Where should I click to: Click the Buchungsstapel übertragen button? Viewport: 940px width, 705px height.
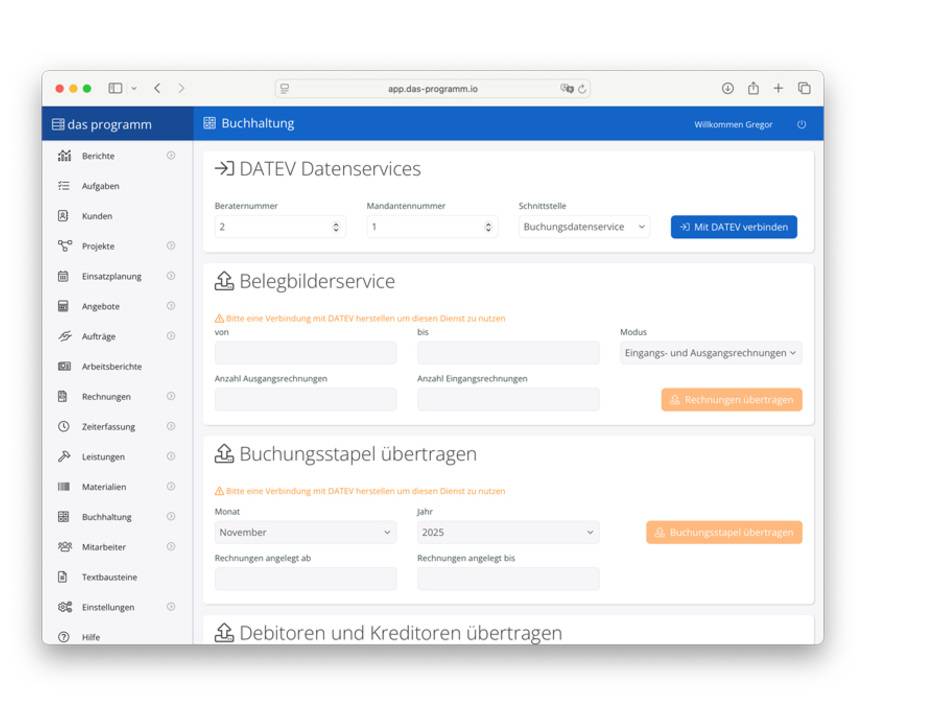(723, 532)
